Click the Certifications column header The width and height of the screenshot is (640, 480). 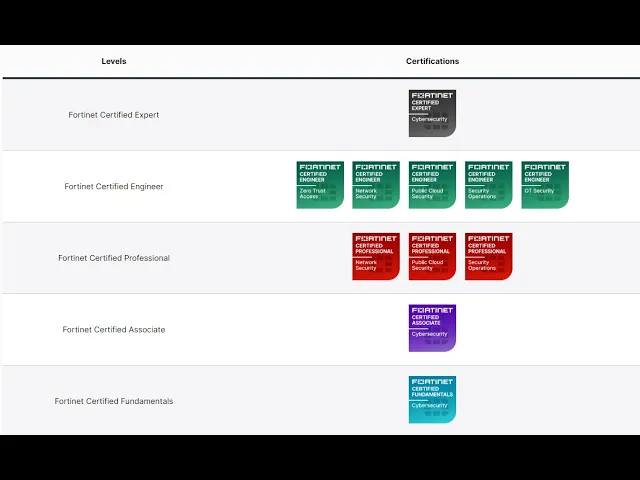click(432, 61)
